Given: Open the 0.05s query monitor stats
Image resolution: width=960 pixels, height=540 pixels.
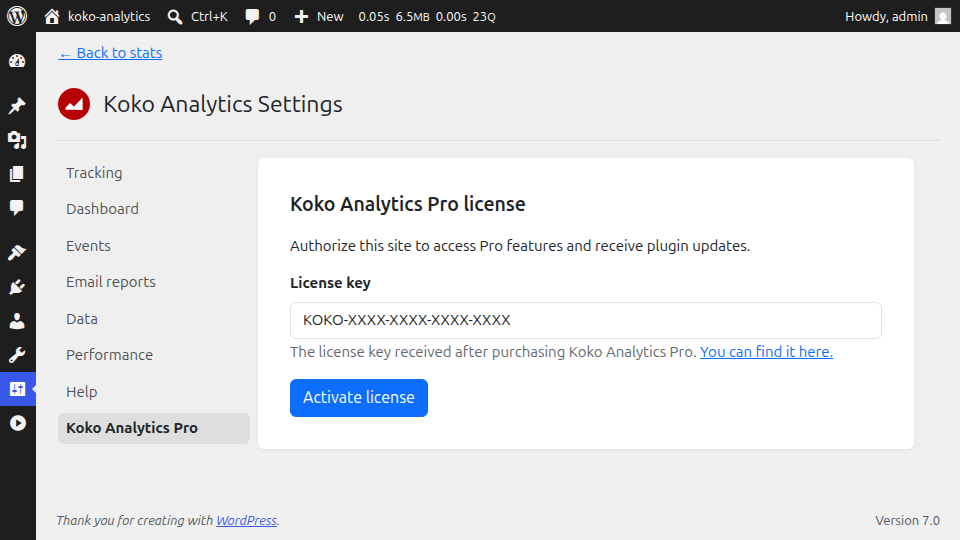Looking at the screenshot, I should pyautogui.click(x=427, y=17).
